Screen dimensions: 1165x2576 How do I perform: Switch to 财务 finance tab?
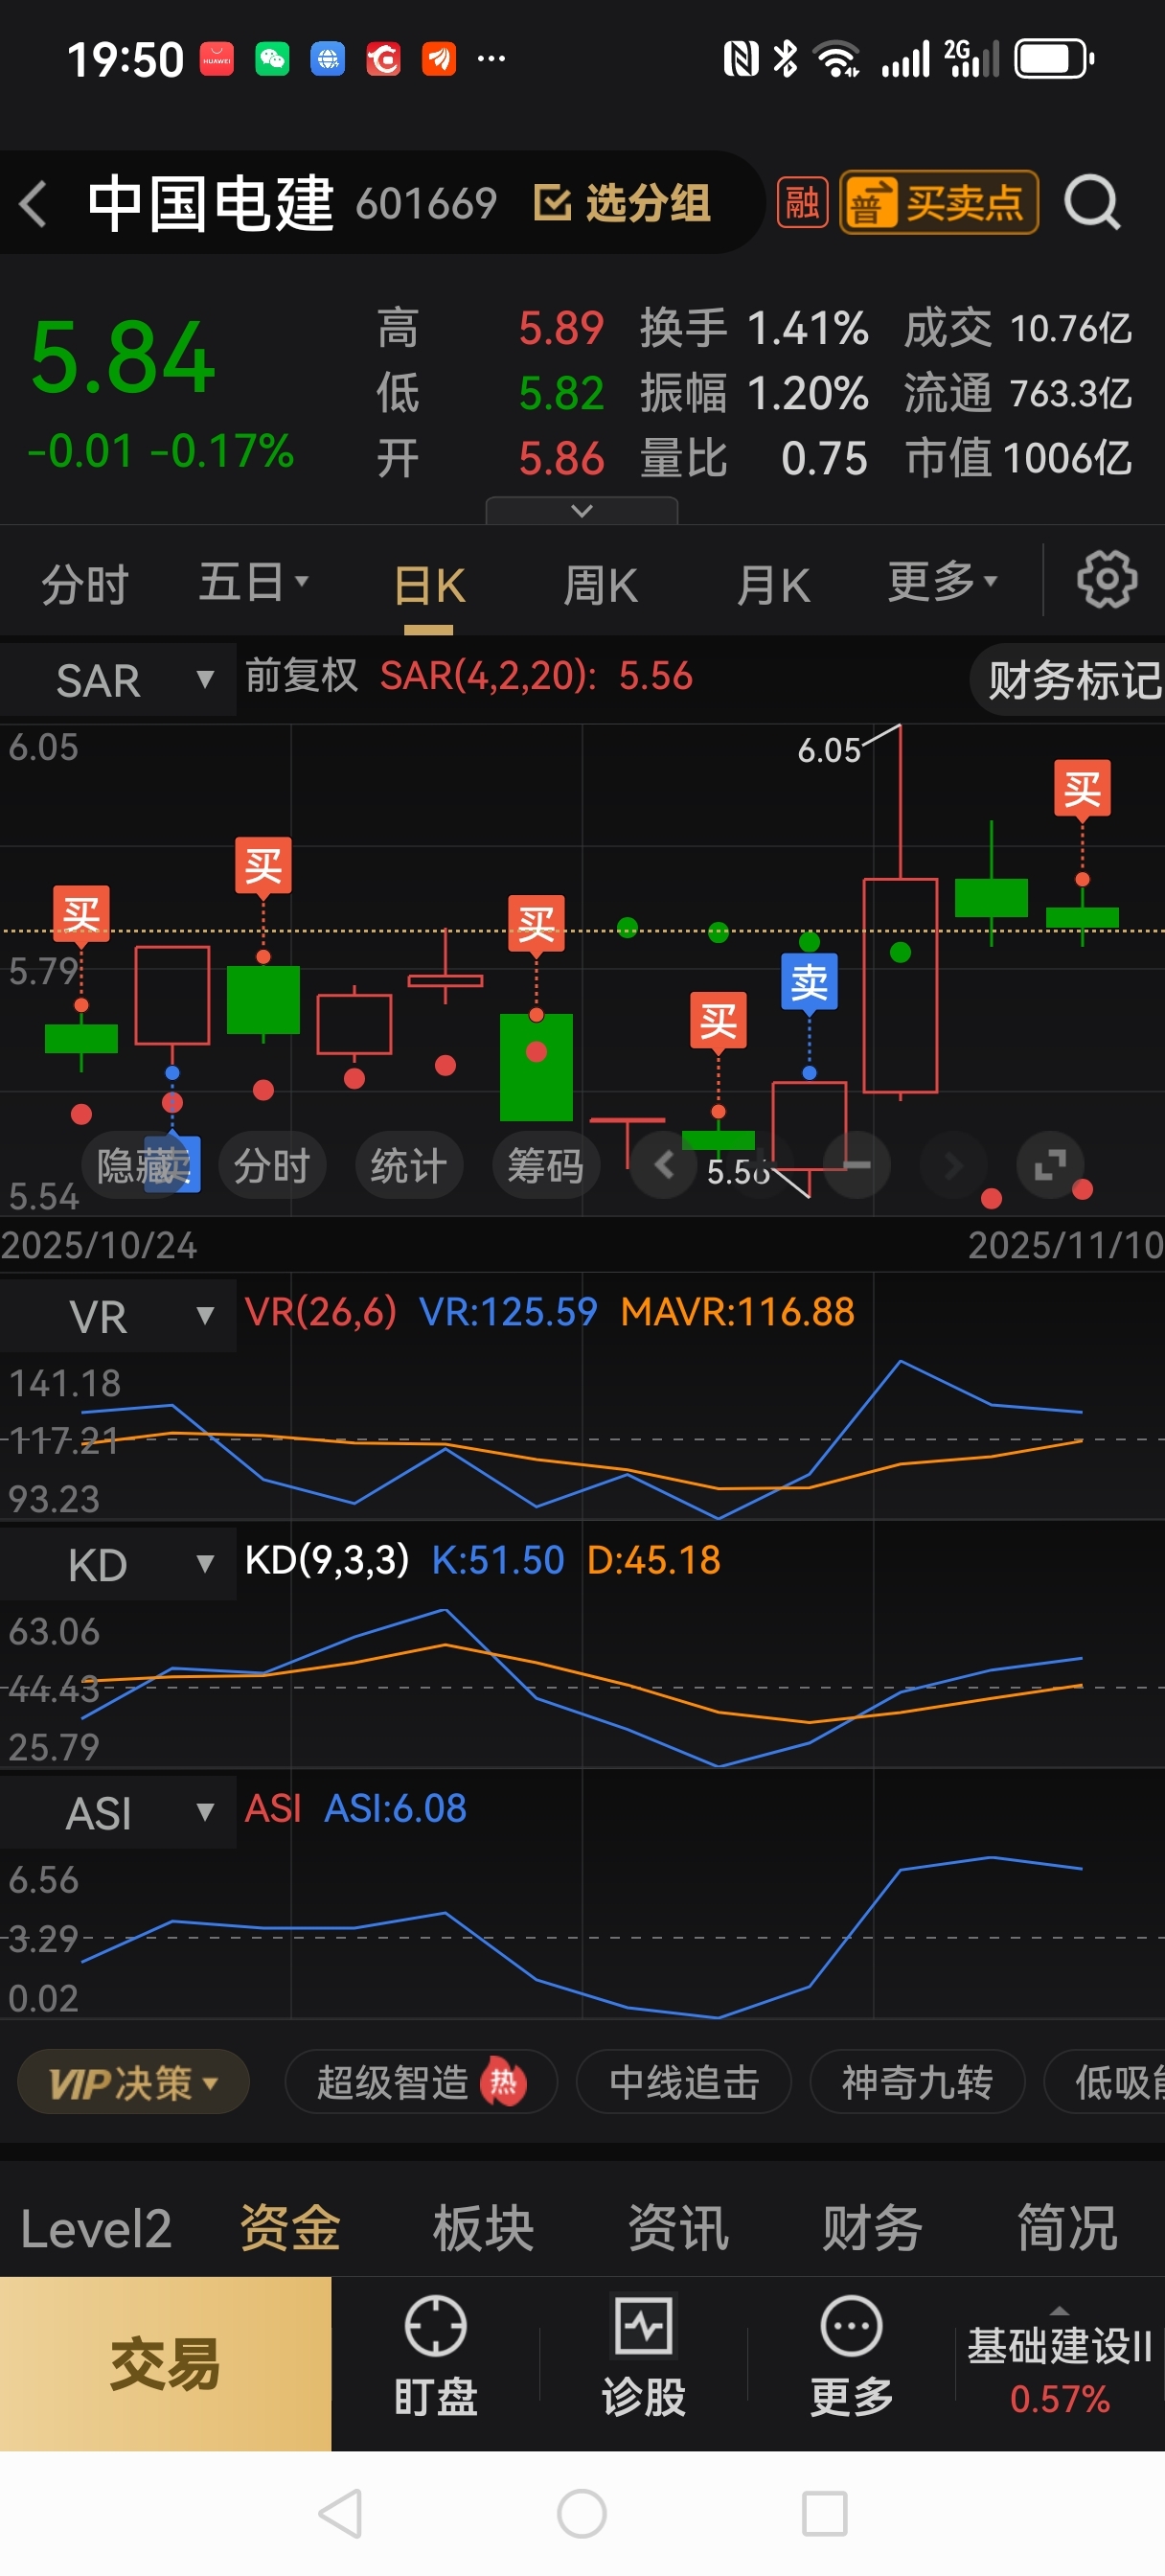point(872,2229)
